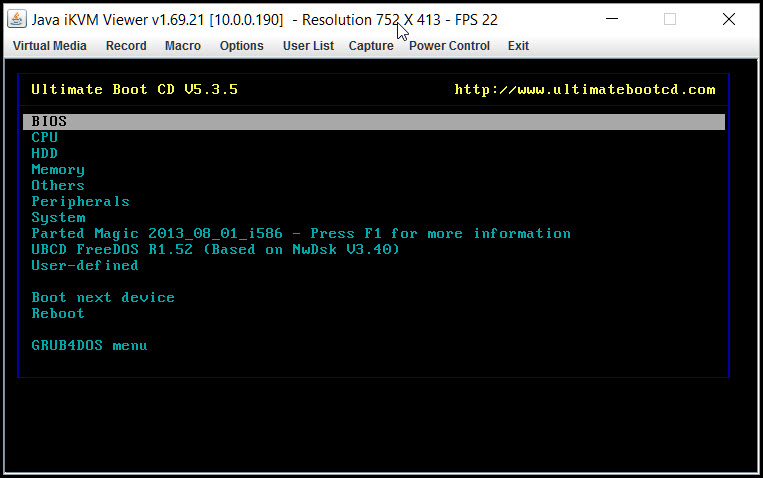Click the Exit menu item

click(x=518, y=46)
